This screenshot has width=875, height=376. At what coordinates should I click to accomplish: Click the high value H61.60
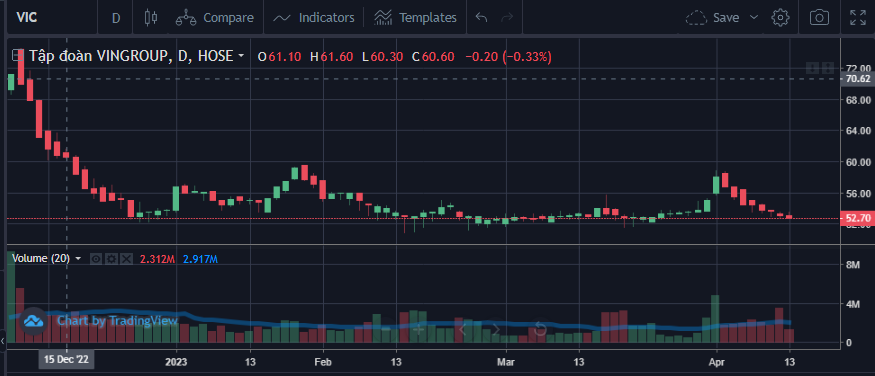[331, 56]
